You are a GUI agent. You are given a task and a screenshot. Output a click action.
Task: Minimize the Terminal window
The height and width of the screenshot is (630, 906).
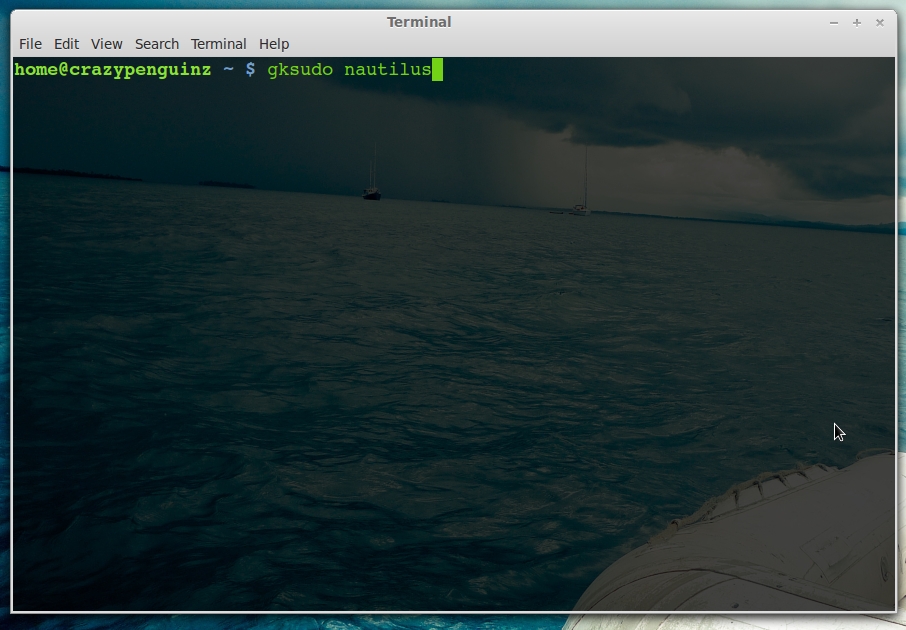(x=834, y=23)
